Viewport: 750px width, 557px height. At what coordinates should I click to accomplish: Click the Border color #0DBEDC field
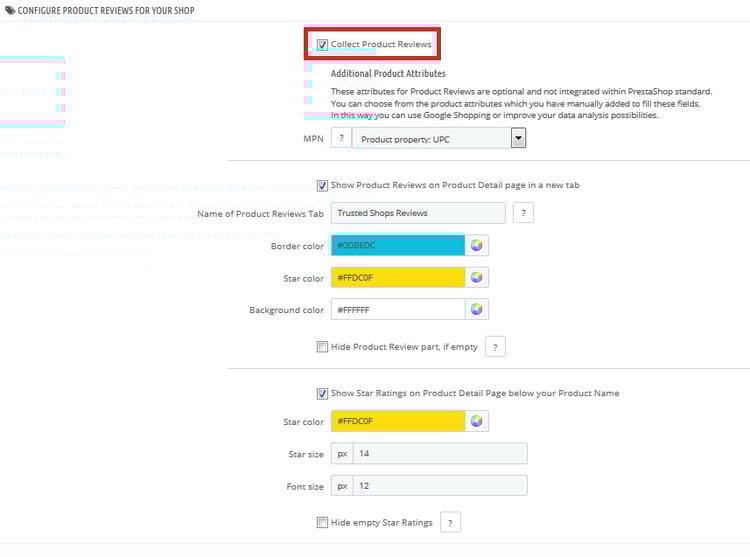[398, 245]
